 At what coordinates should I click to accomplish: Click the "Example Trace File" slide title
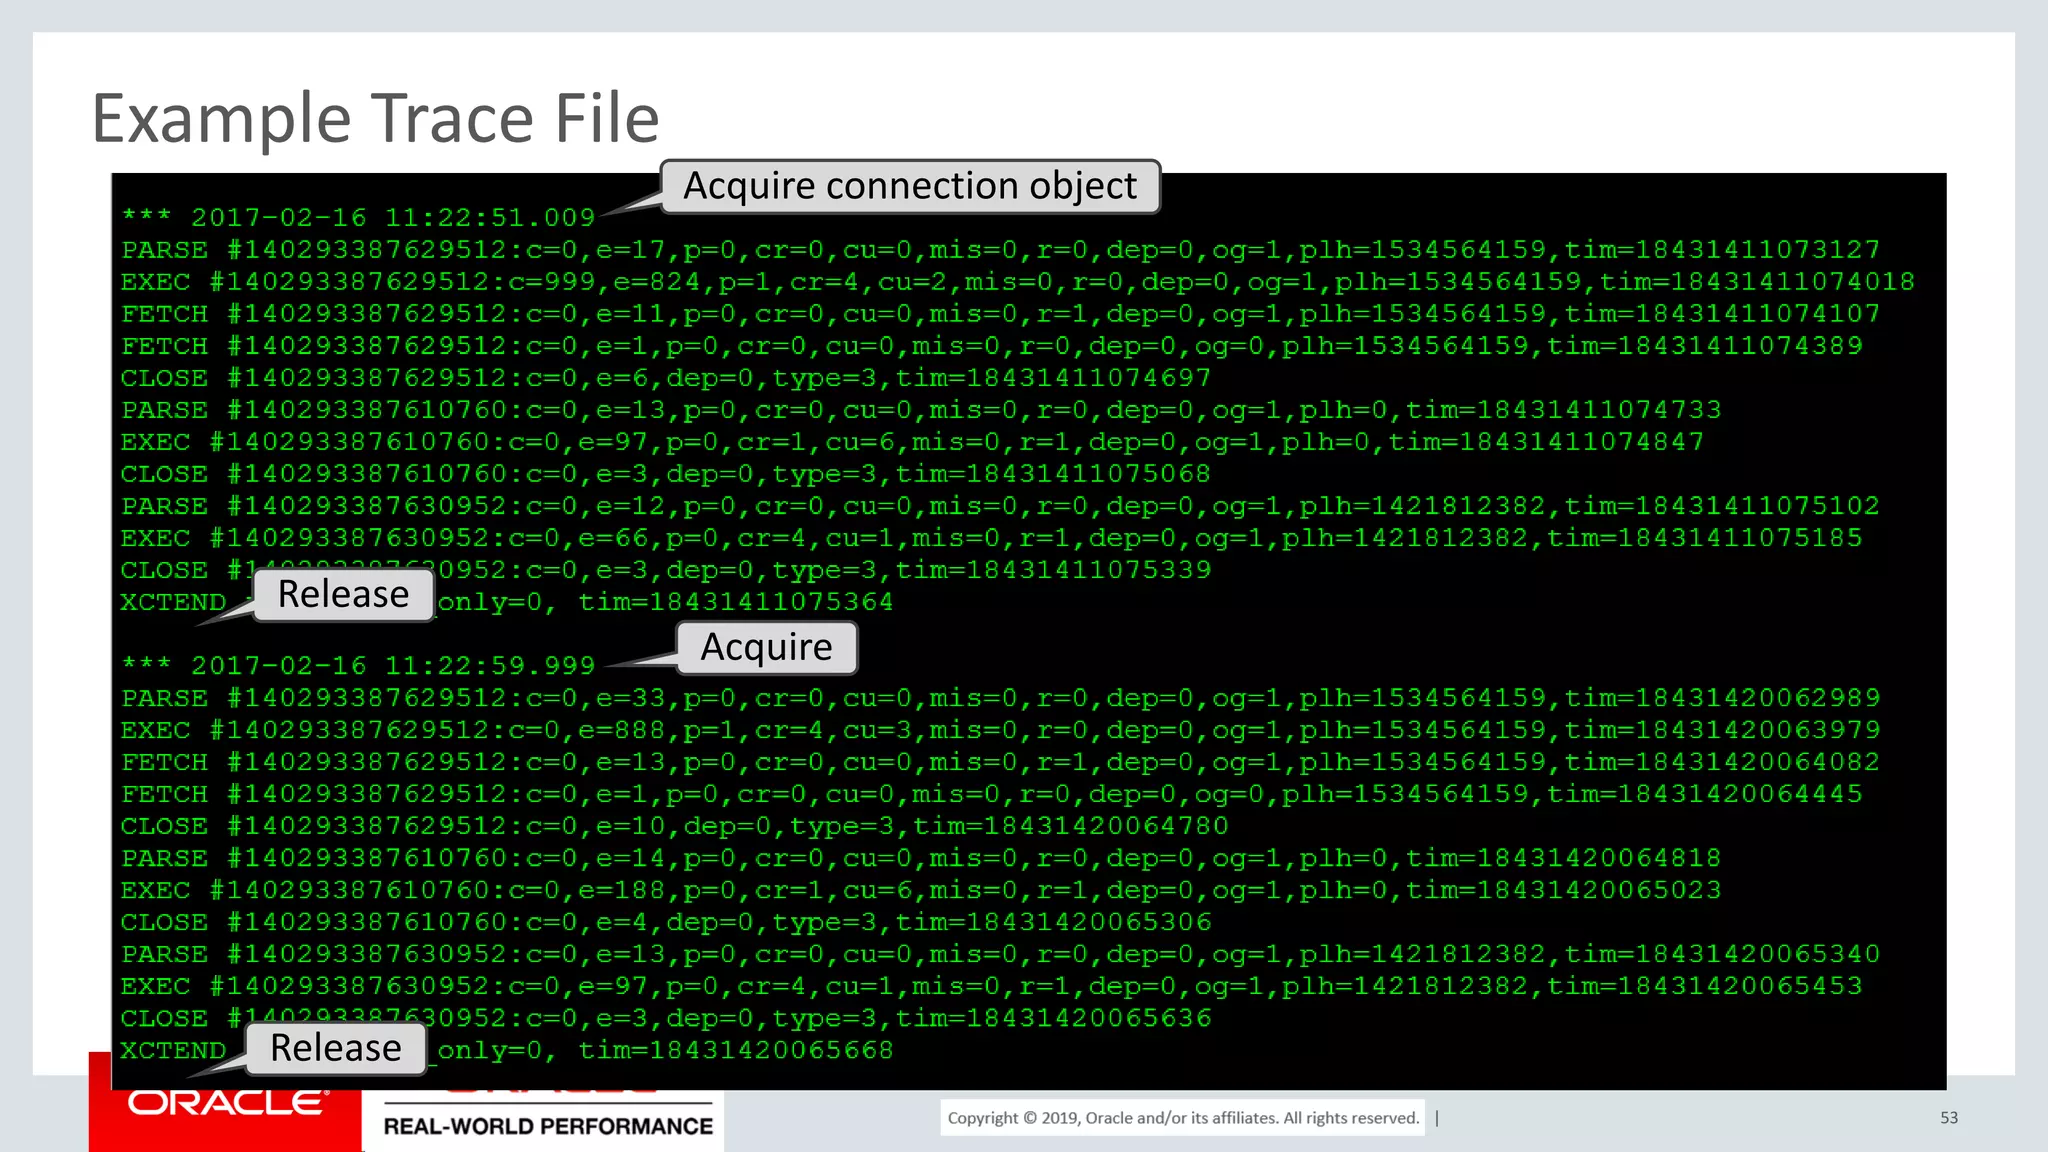(375, 119)
